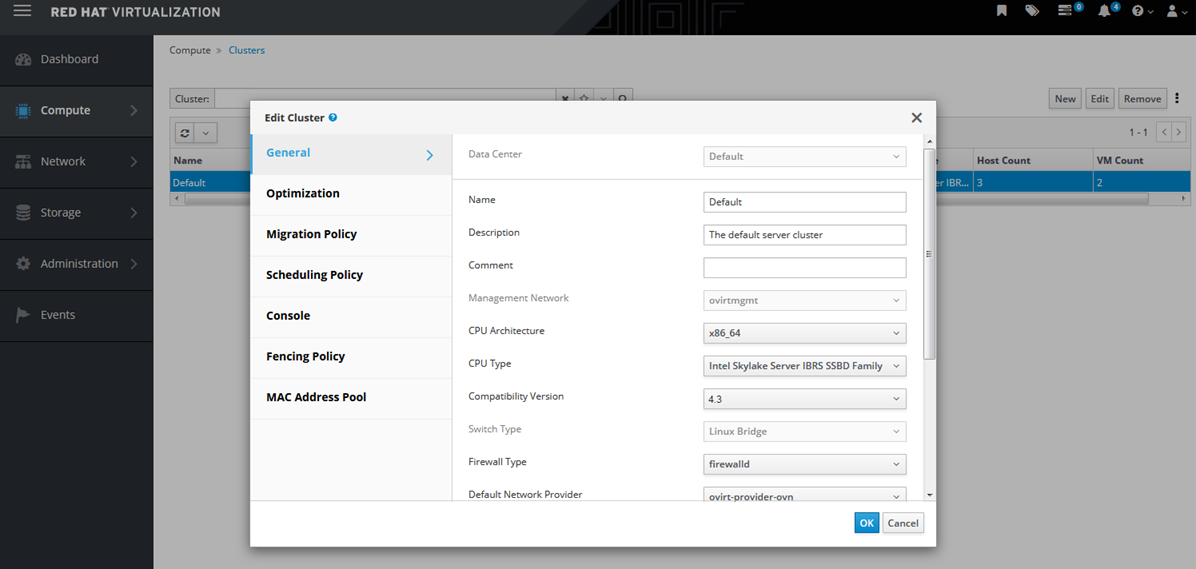Click the dialog scrollbar down arrow
The image size is (1196, 569).
coord(929,495)
